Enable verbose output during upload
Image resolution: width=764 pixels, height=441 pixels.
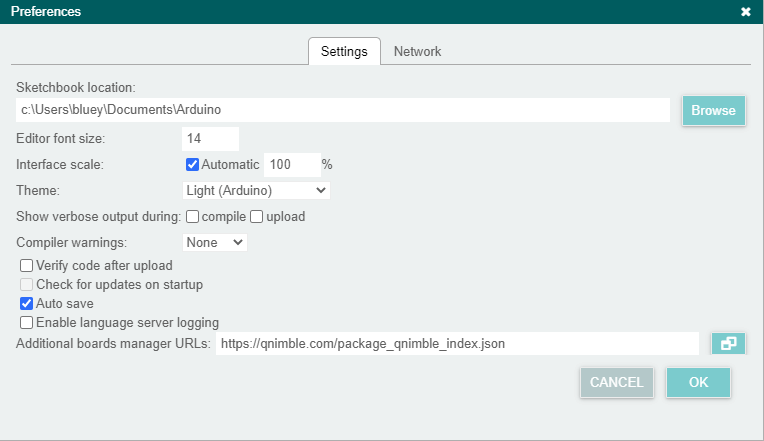(x=257, y=216)
